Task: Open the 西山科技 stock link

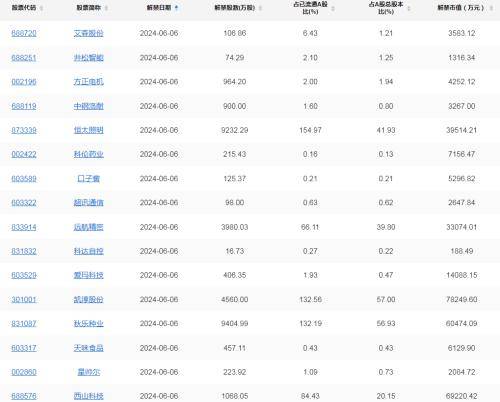Action: click(88, 396)
